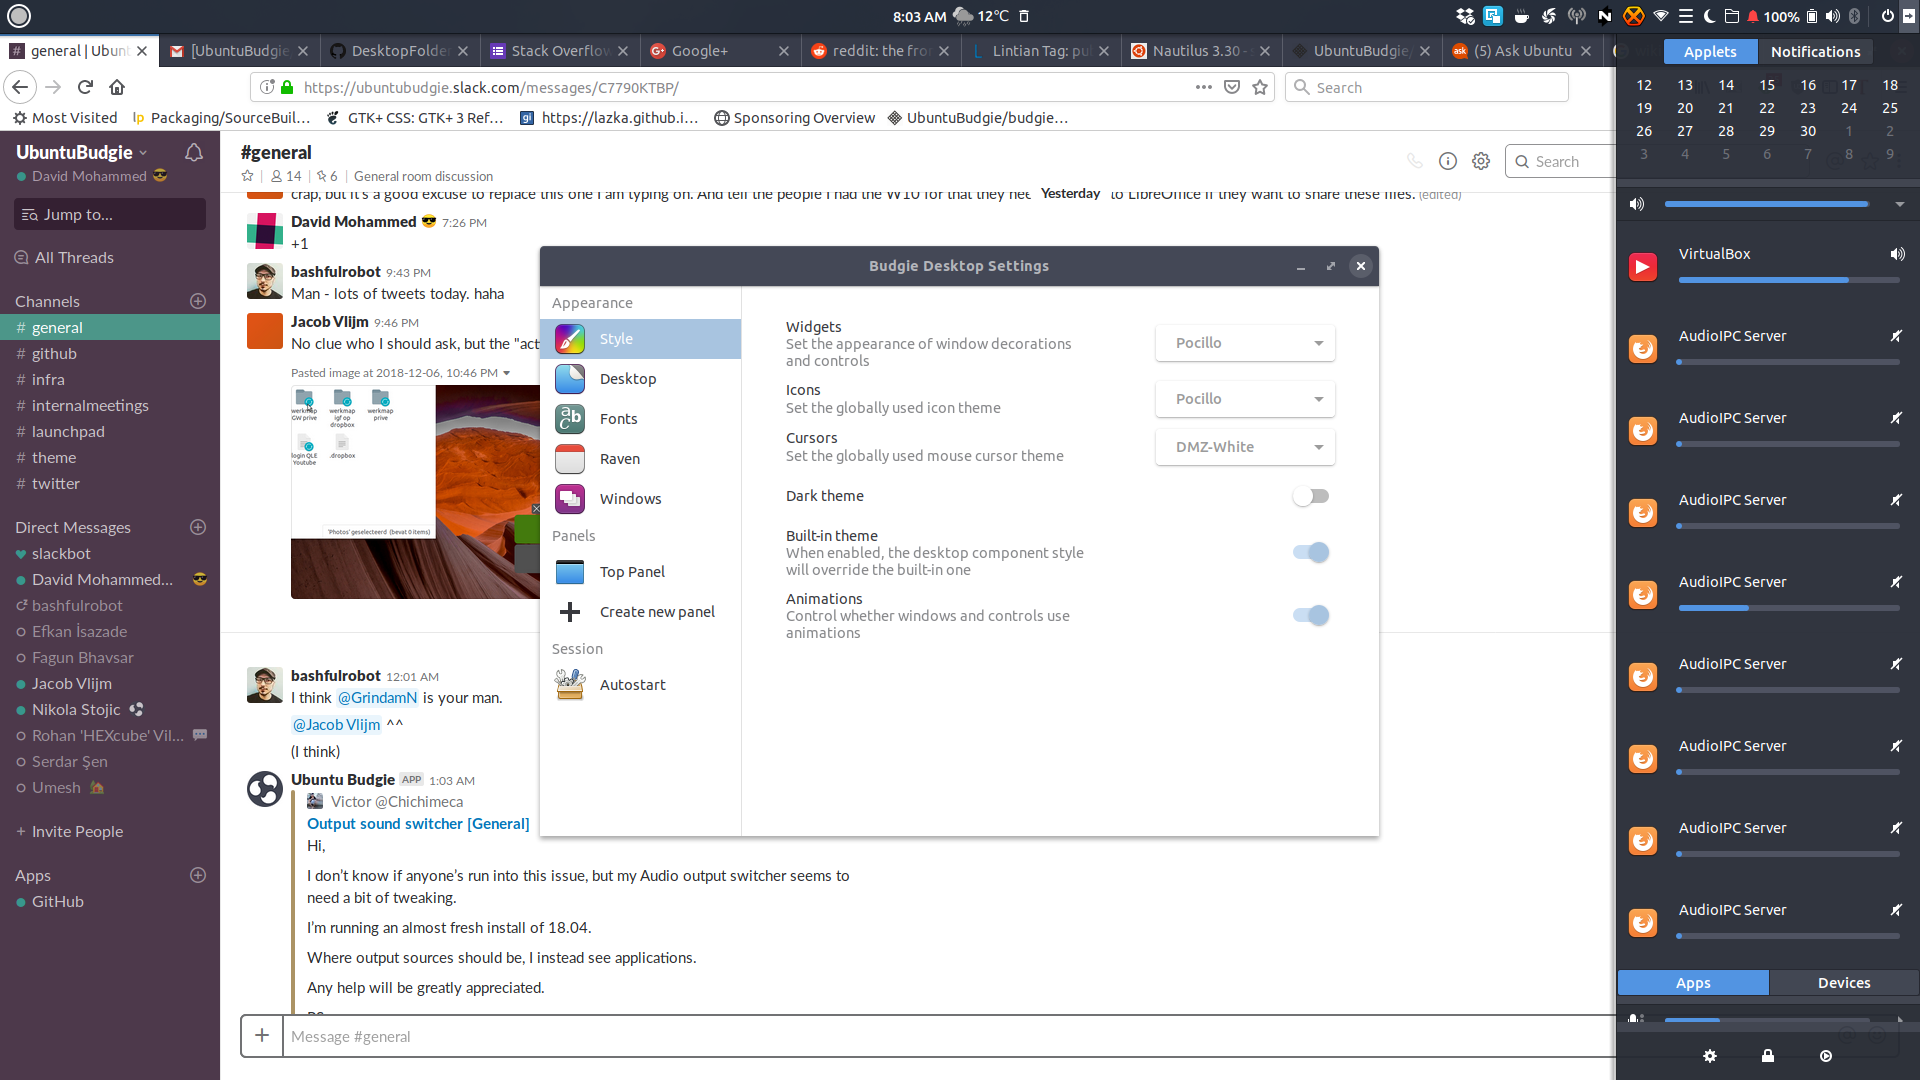Open pinned items icon showing 6
The height and width of the screenshot is (1080, 1920).
pyautogui.click(x=328, y=176)
